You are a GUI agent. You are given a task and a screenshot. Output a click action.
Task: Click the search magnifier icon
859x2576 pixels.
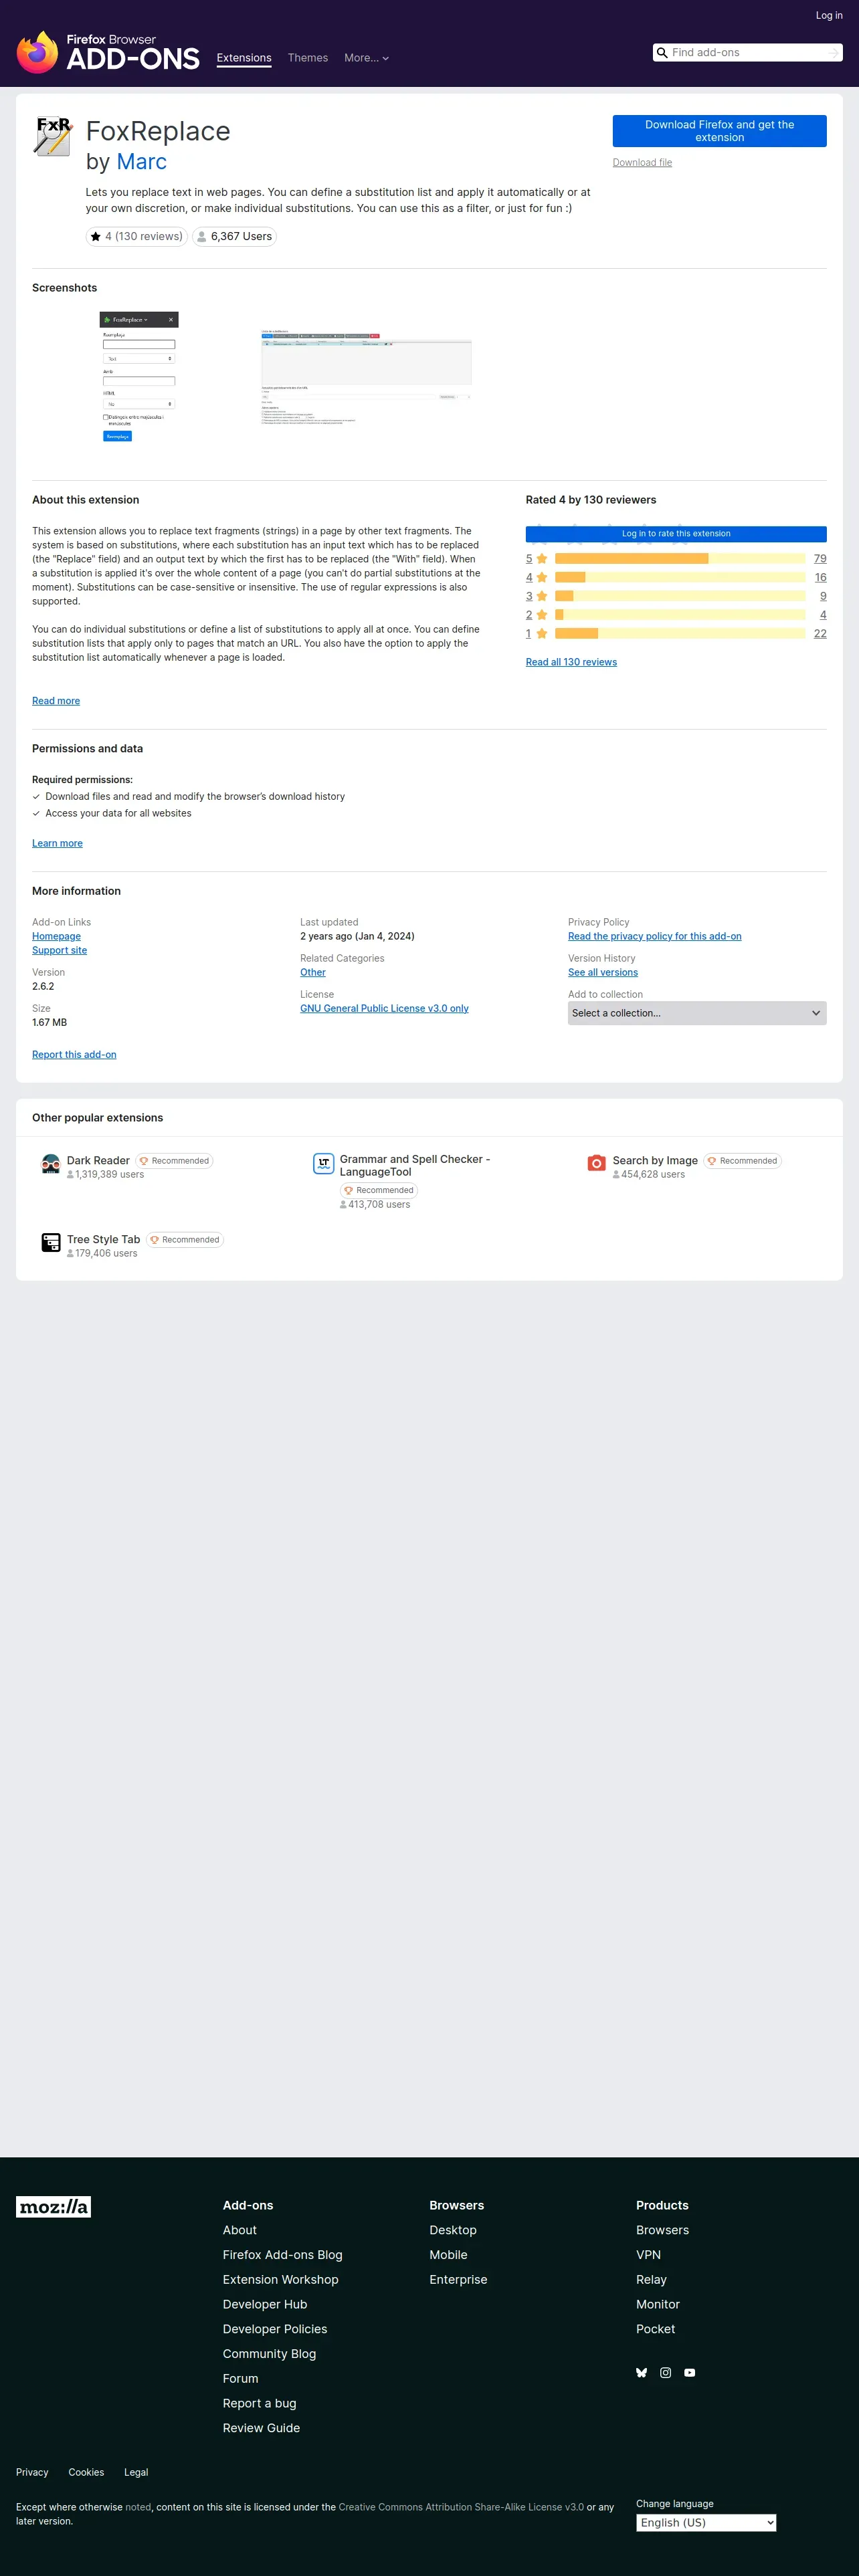(662, 53)
